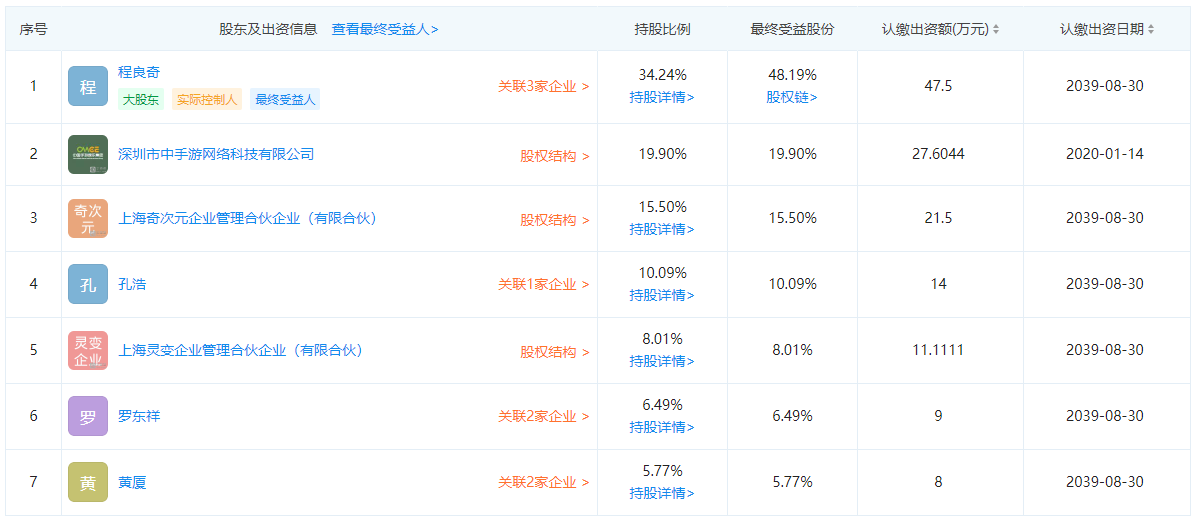Click the 黄 olive avatar icon
The height and width of the screenshot is (523, 1201).
(x=88, y=483)
